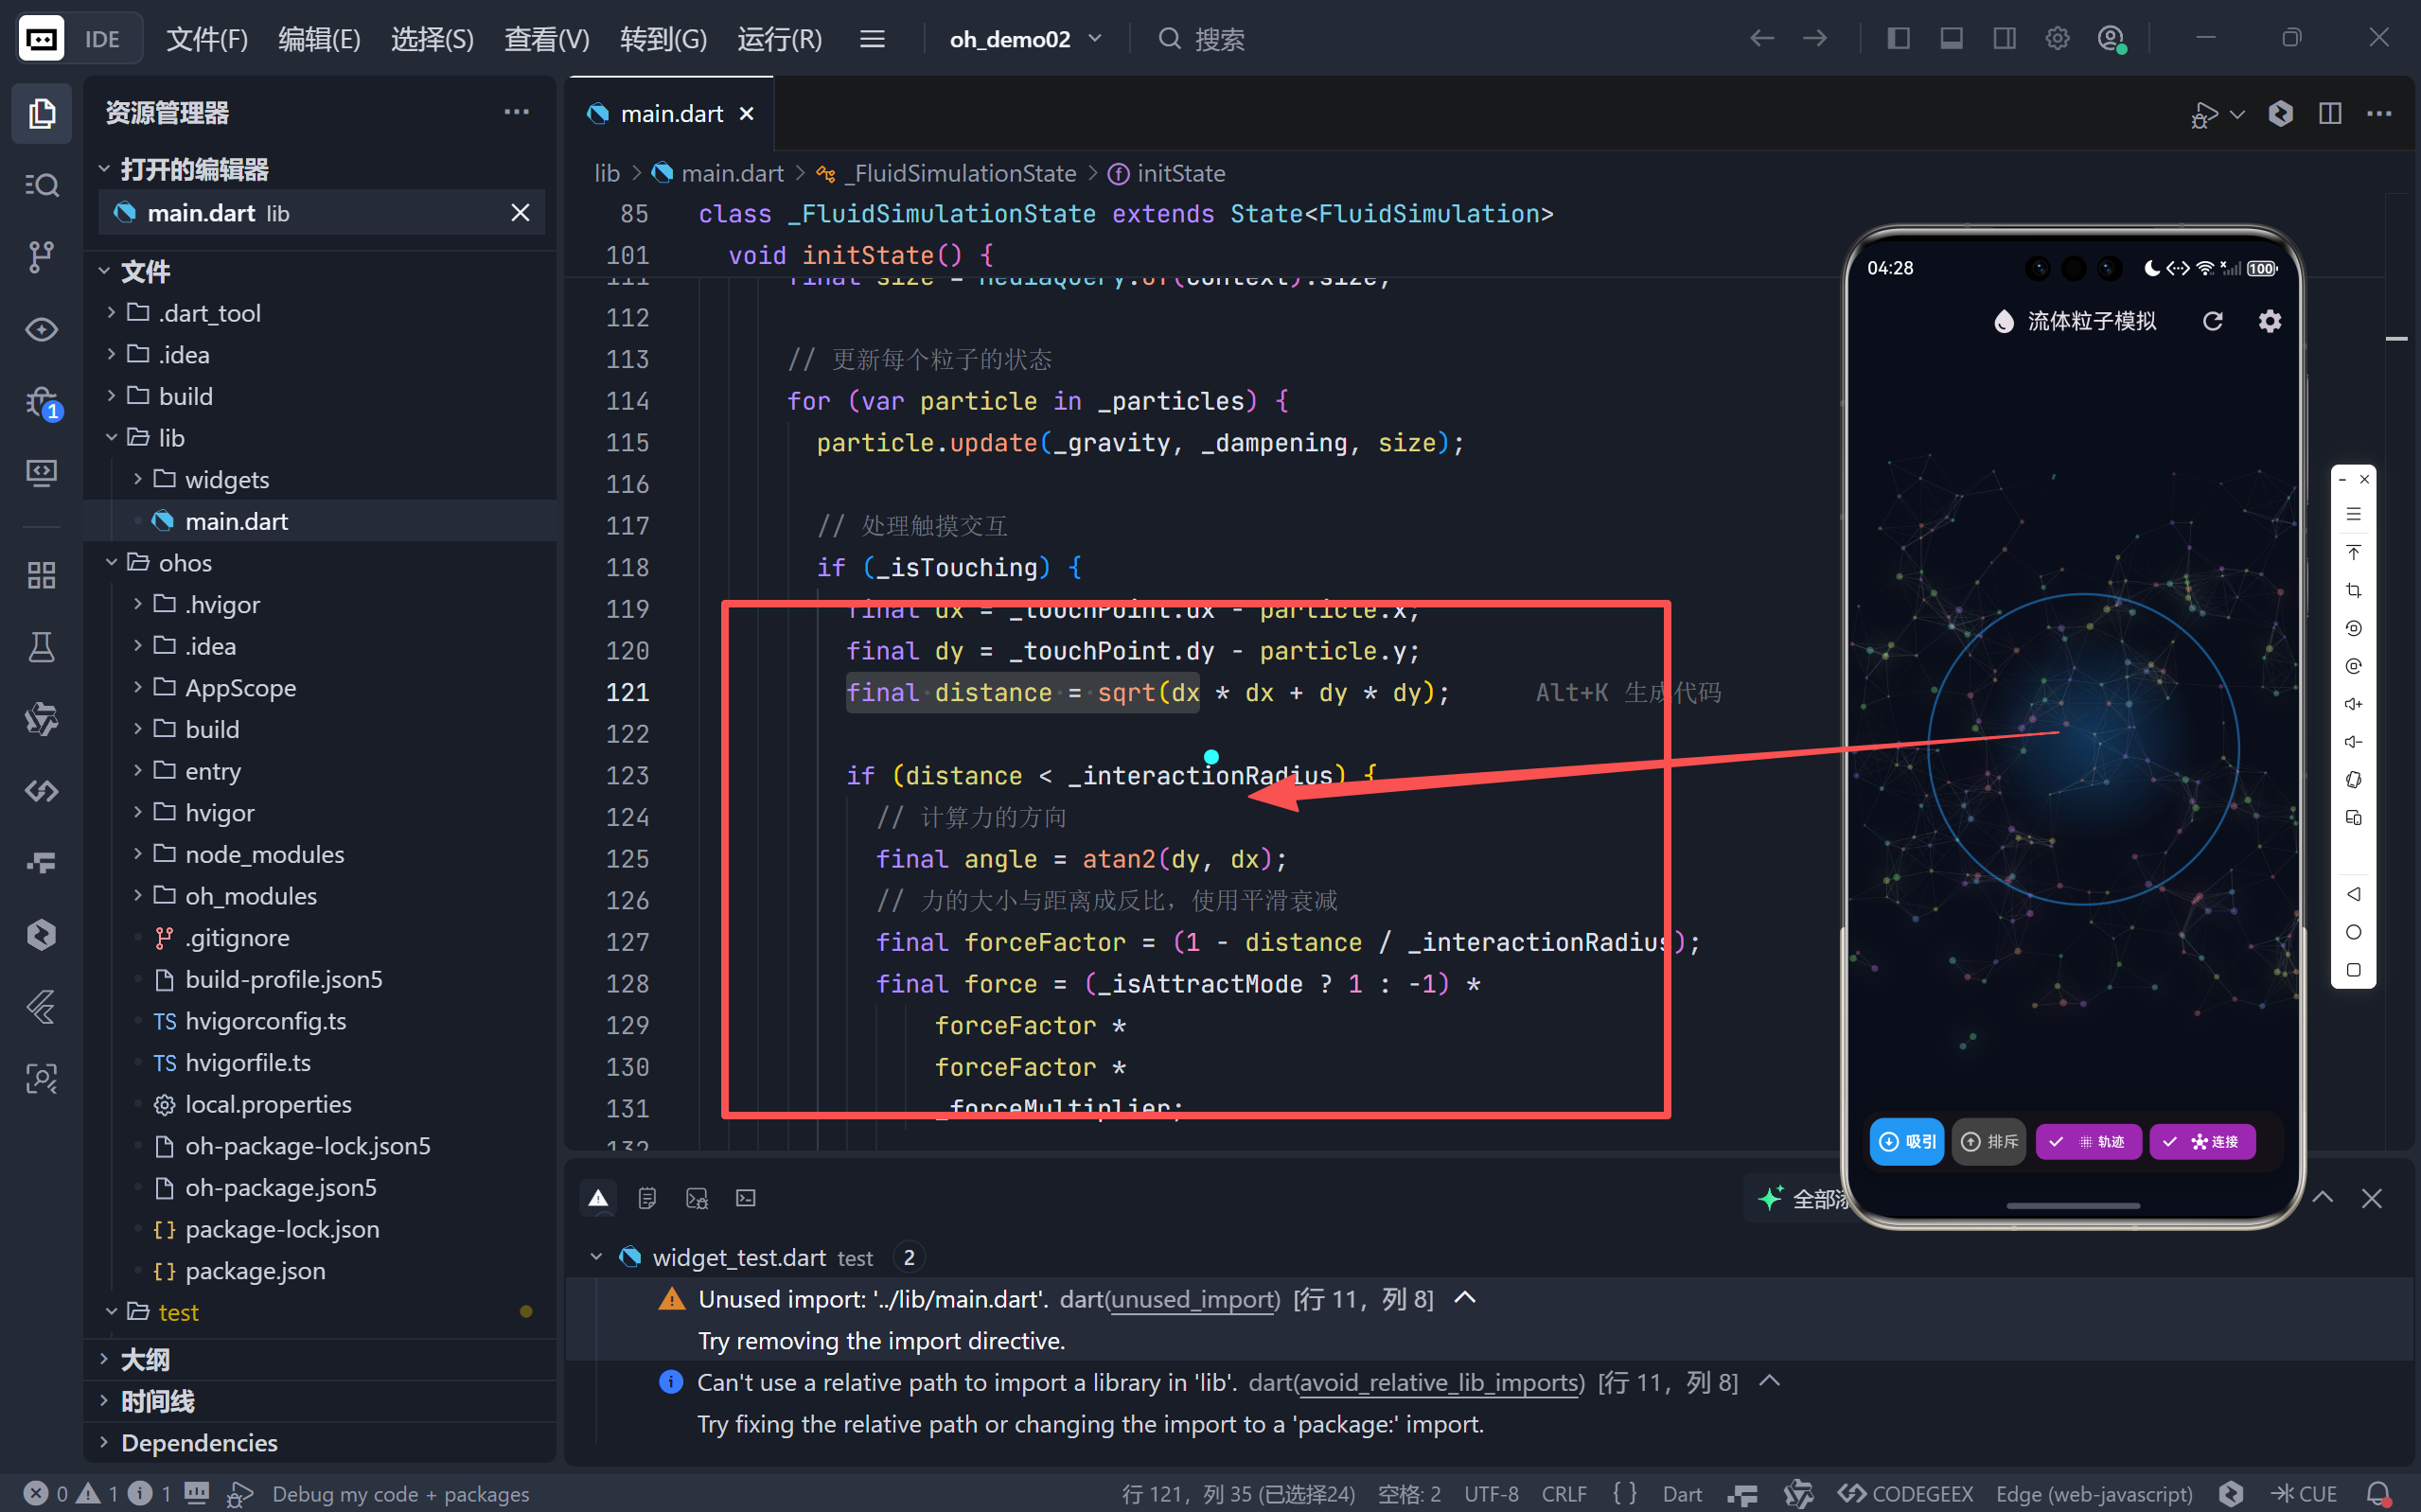
Task: Open the Testing flask sidebar icon
Action: 41,647
